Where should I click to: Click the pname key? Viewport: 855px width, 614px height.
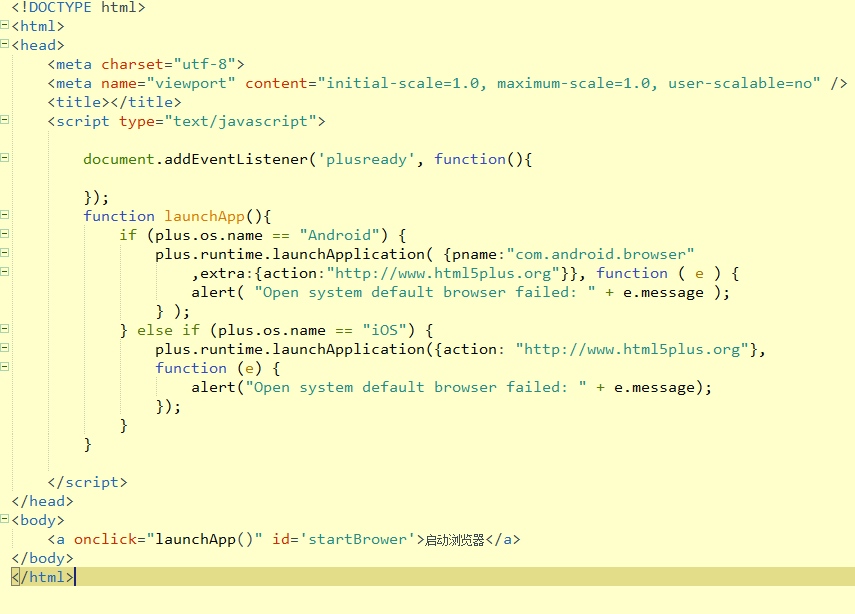(x=474, y=255)
